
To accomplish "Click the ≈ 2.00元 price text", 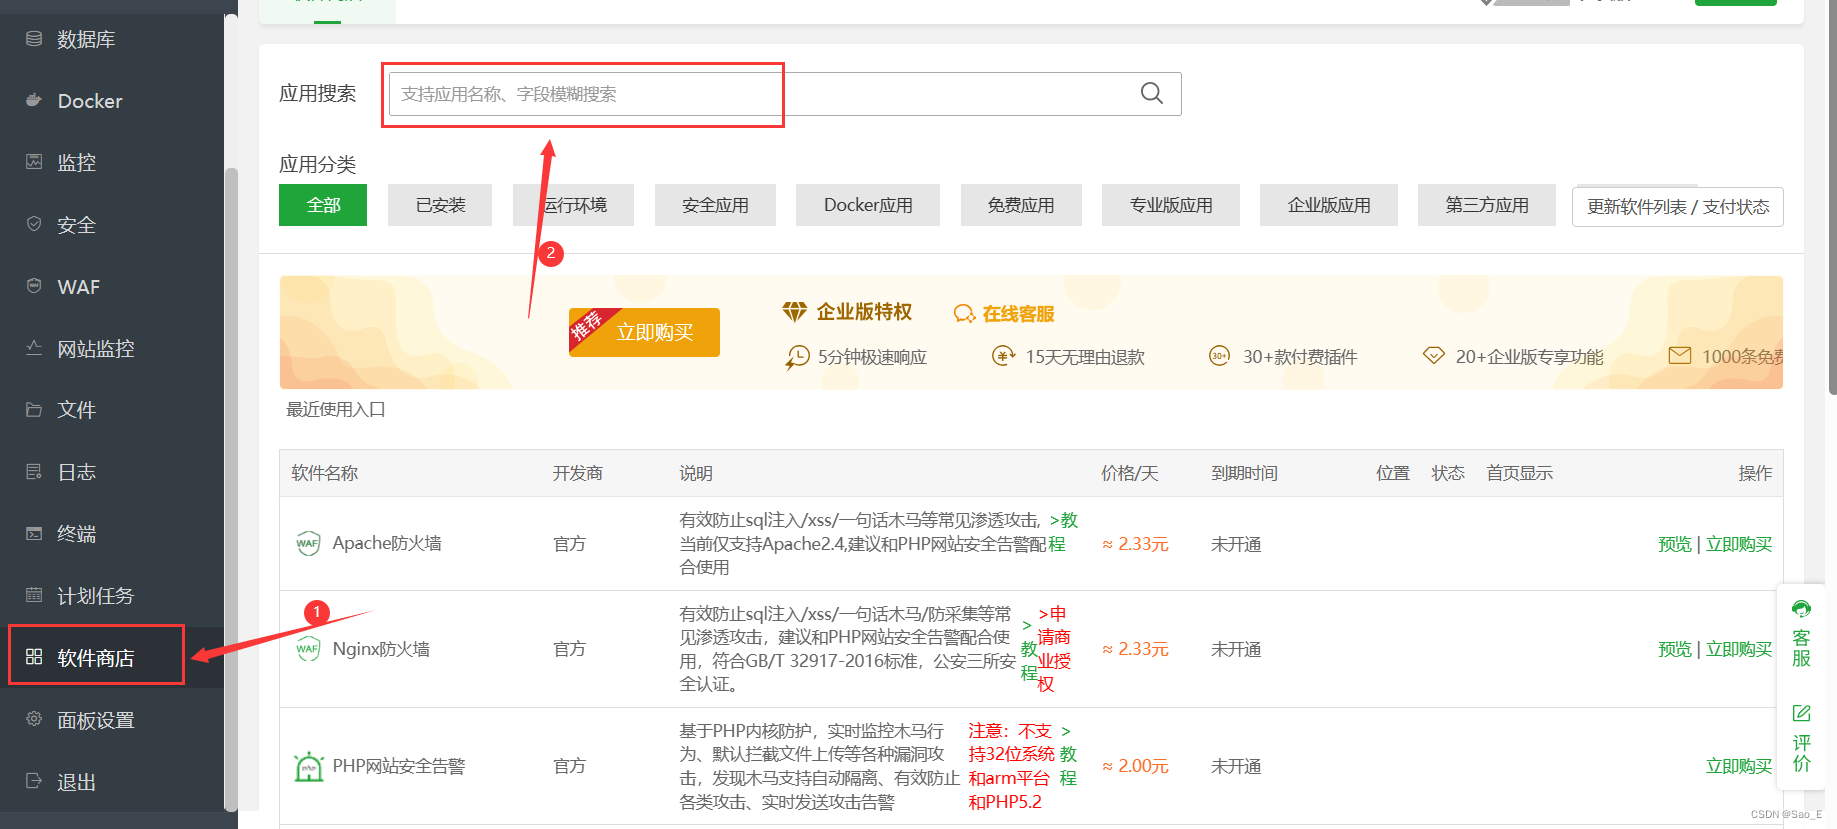I will [x=1135, y=766].
